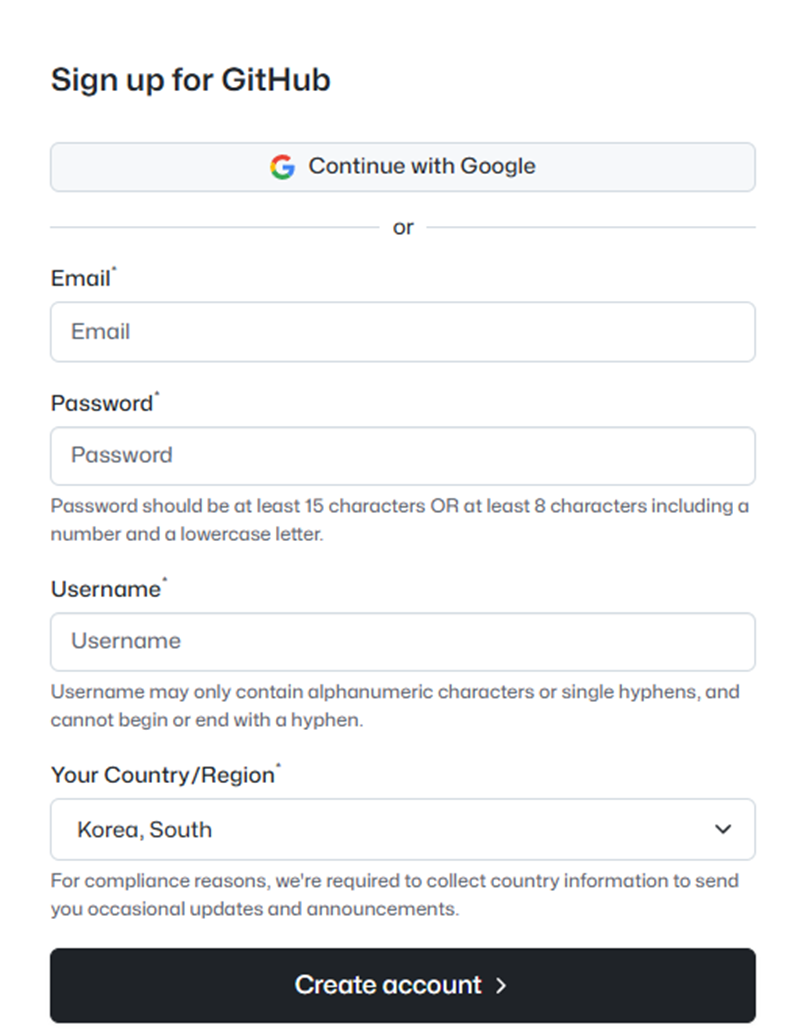Click the Password field label
This screenshot has height=1034, width=795.
[x=102, y=403]
